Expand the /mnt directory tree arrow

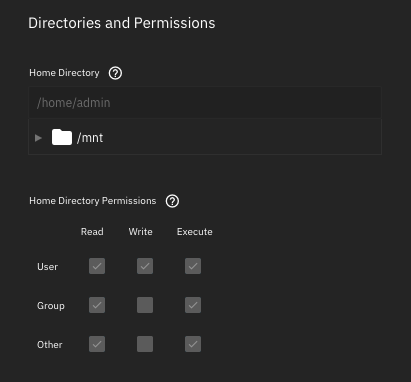(38, 138)
